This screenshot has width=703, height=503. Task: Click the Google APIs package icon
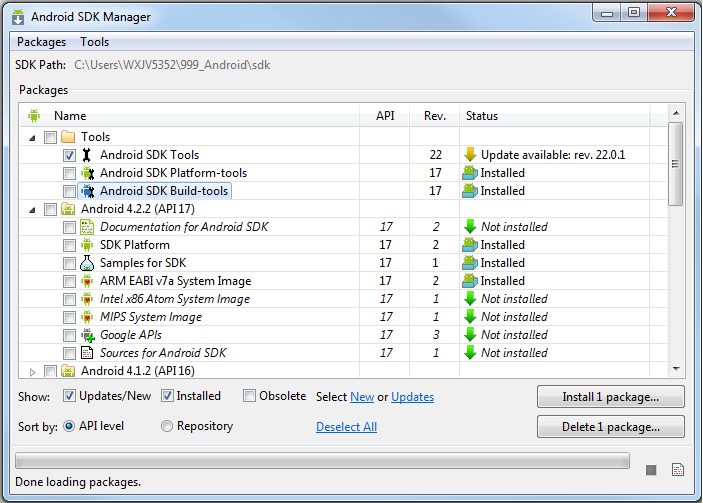coord(86,335)
